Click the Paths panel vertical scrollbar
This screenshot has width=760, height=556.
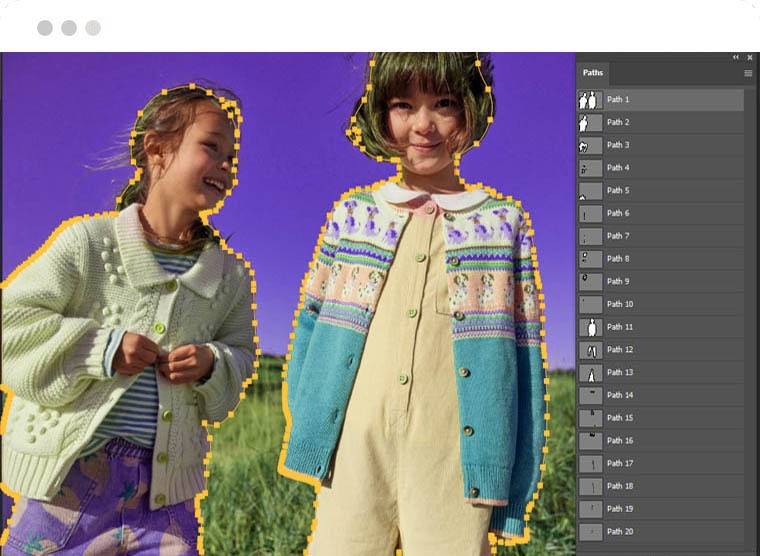pos(750,300)
